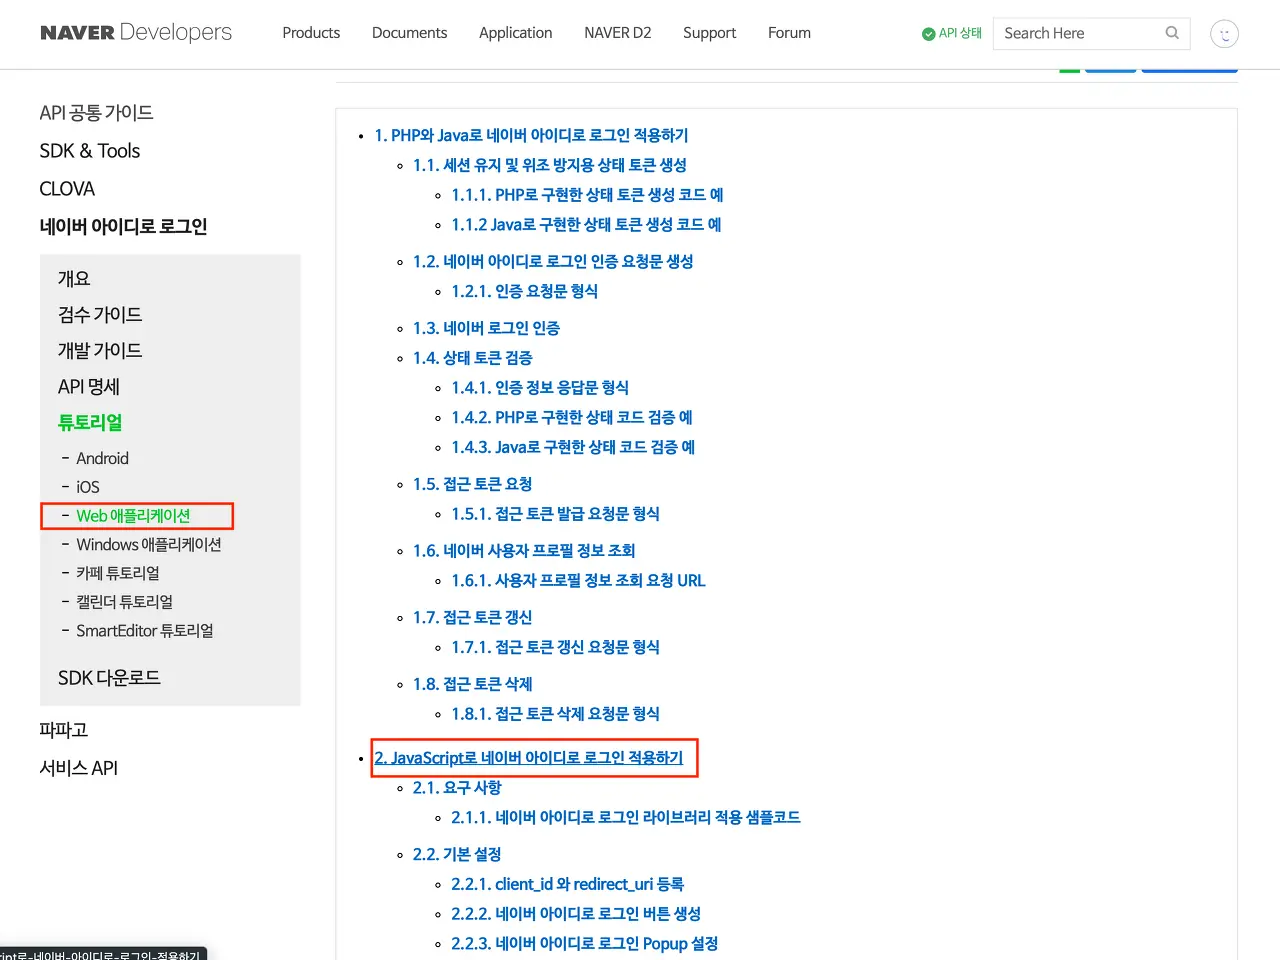
Task: Open 개요 in the sidebar
Action: point(74,279)
